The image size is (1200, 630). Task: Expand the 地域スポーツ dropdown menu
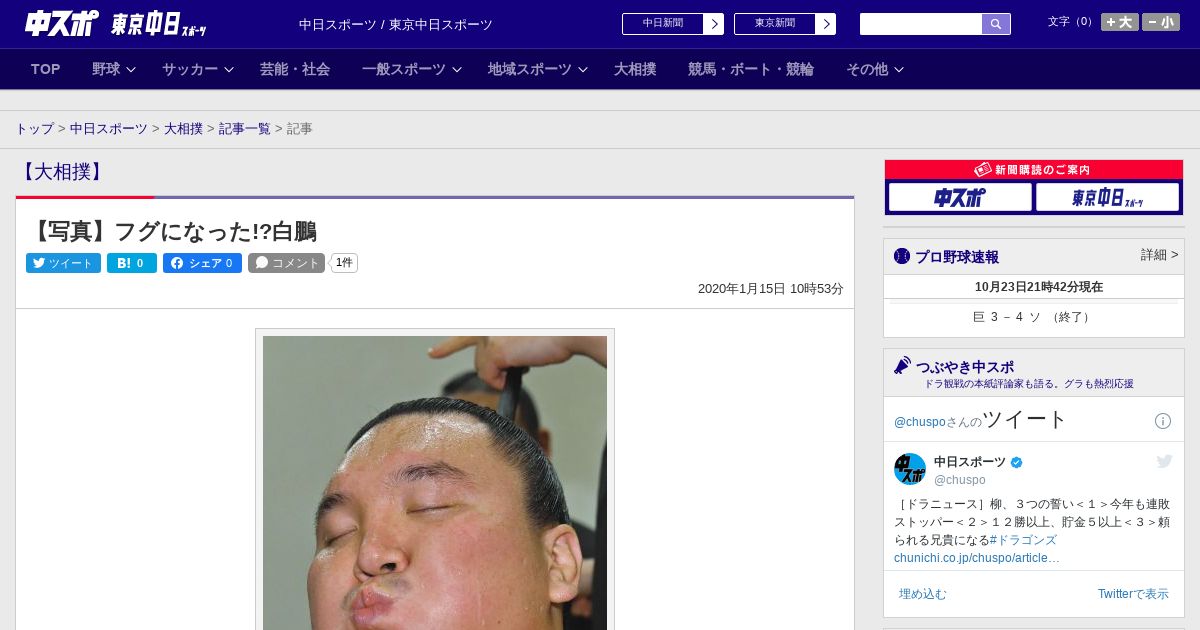[538, 69]
